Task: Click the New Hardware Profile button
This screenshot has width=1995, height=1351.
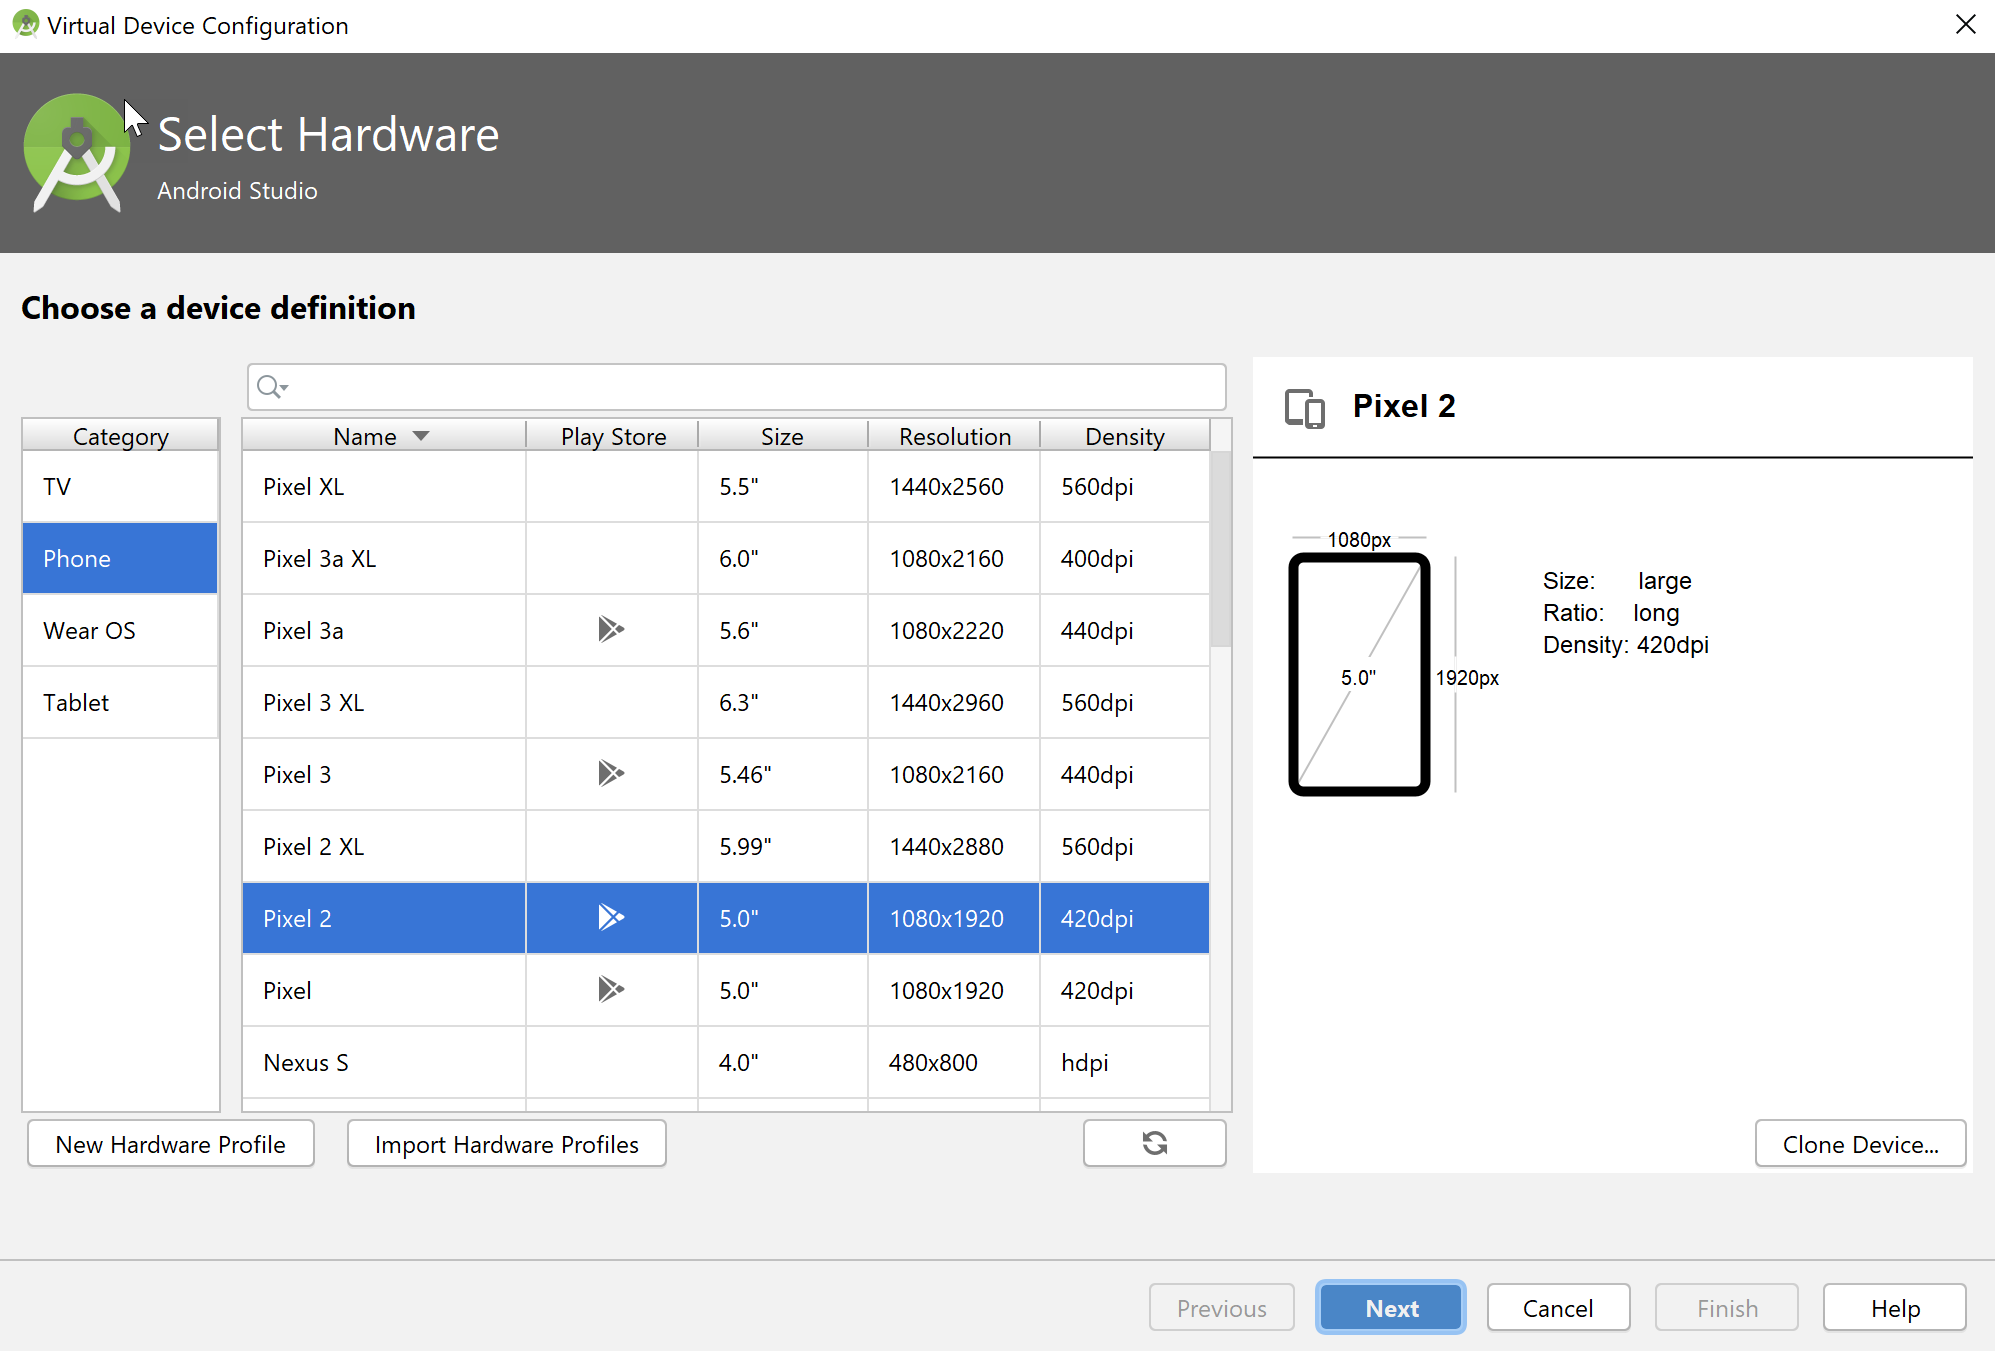Action: [x=170, y=1144]
